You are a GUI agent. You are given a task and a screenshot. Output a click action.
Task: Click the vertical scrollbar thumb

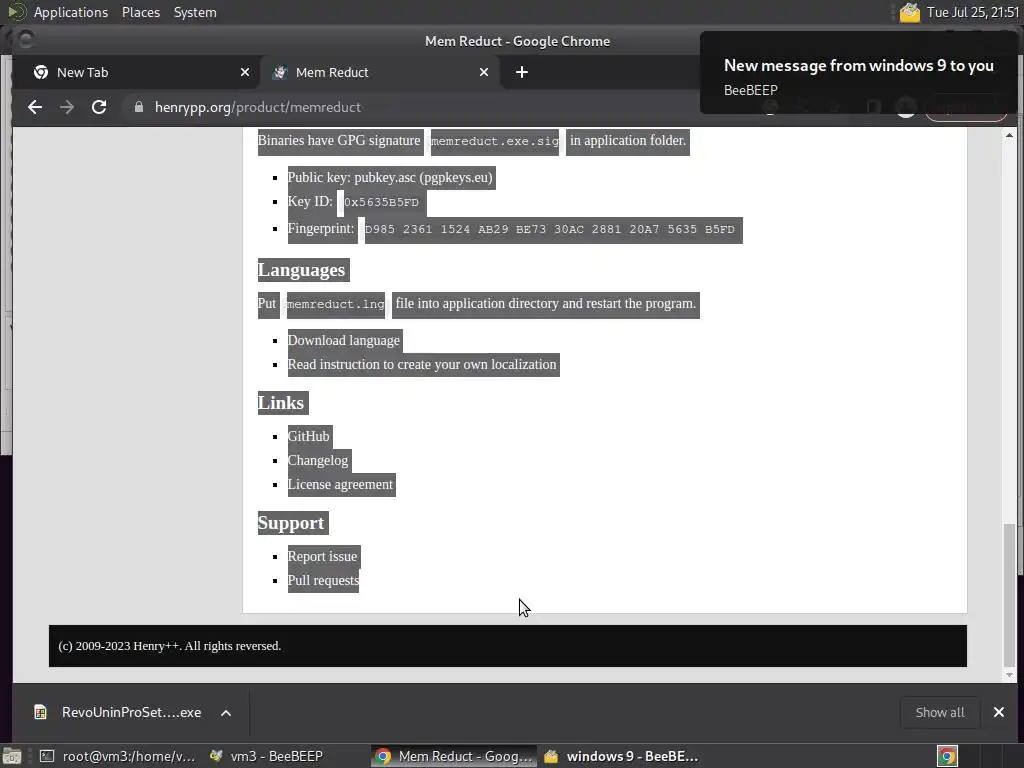1010,594
